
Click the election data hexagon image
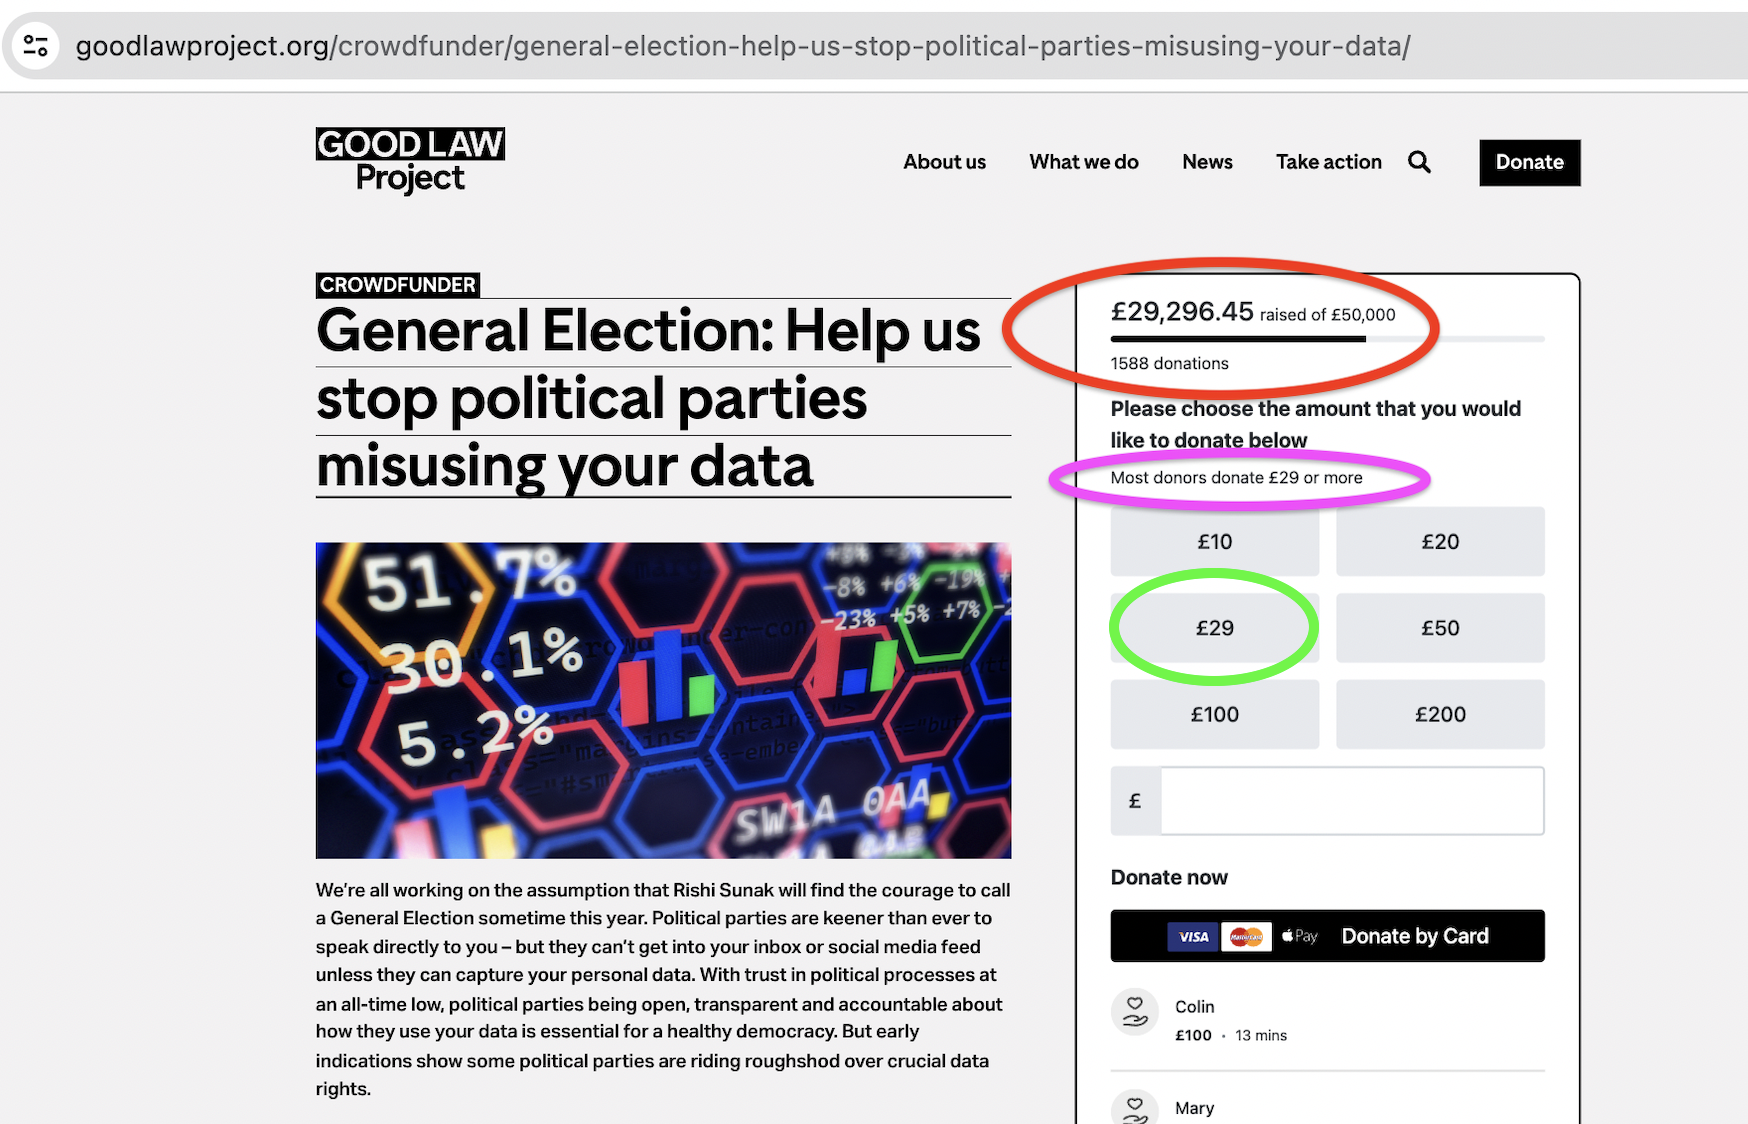coord(663,700)
